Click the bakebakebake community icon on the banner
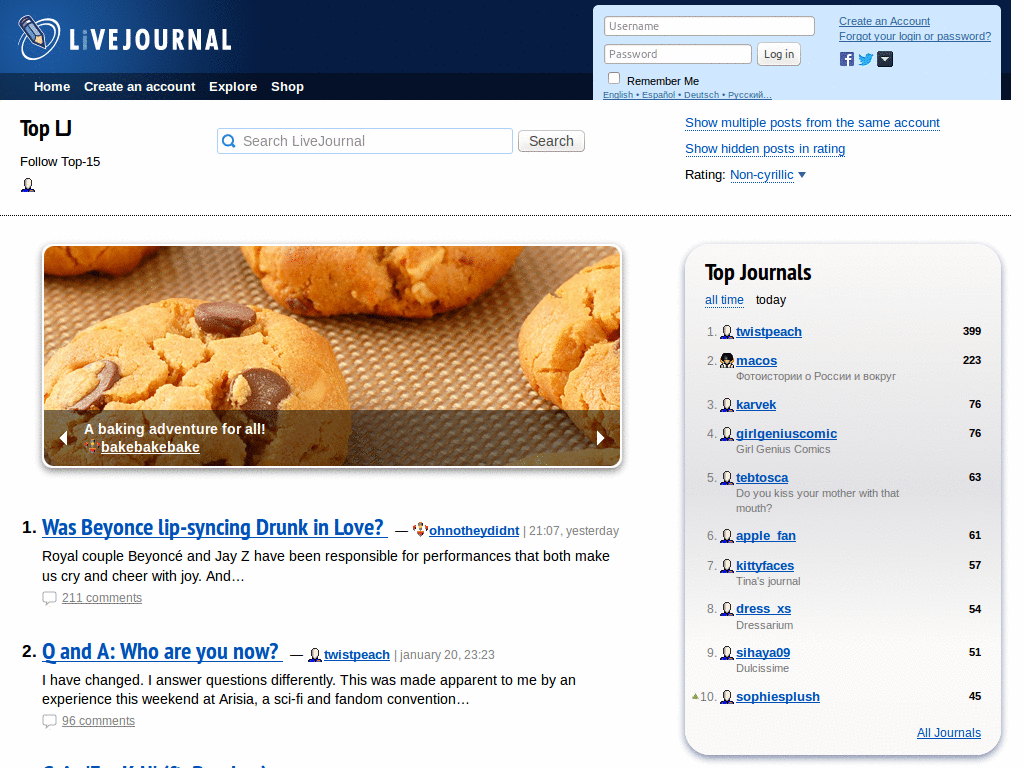1024x768 pixels. pos(91,447)
